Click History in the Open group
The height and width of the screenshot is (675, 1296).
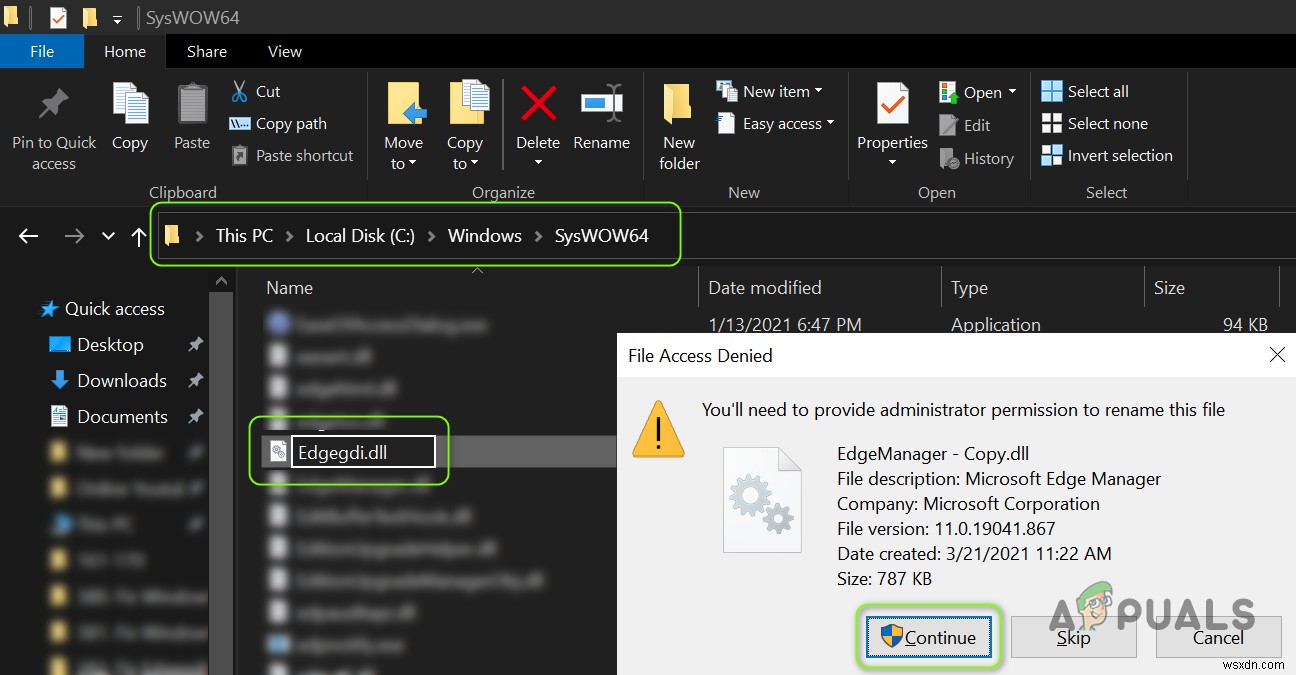[977, 158]
